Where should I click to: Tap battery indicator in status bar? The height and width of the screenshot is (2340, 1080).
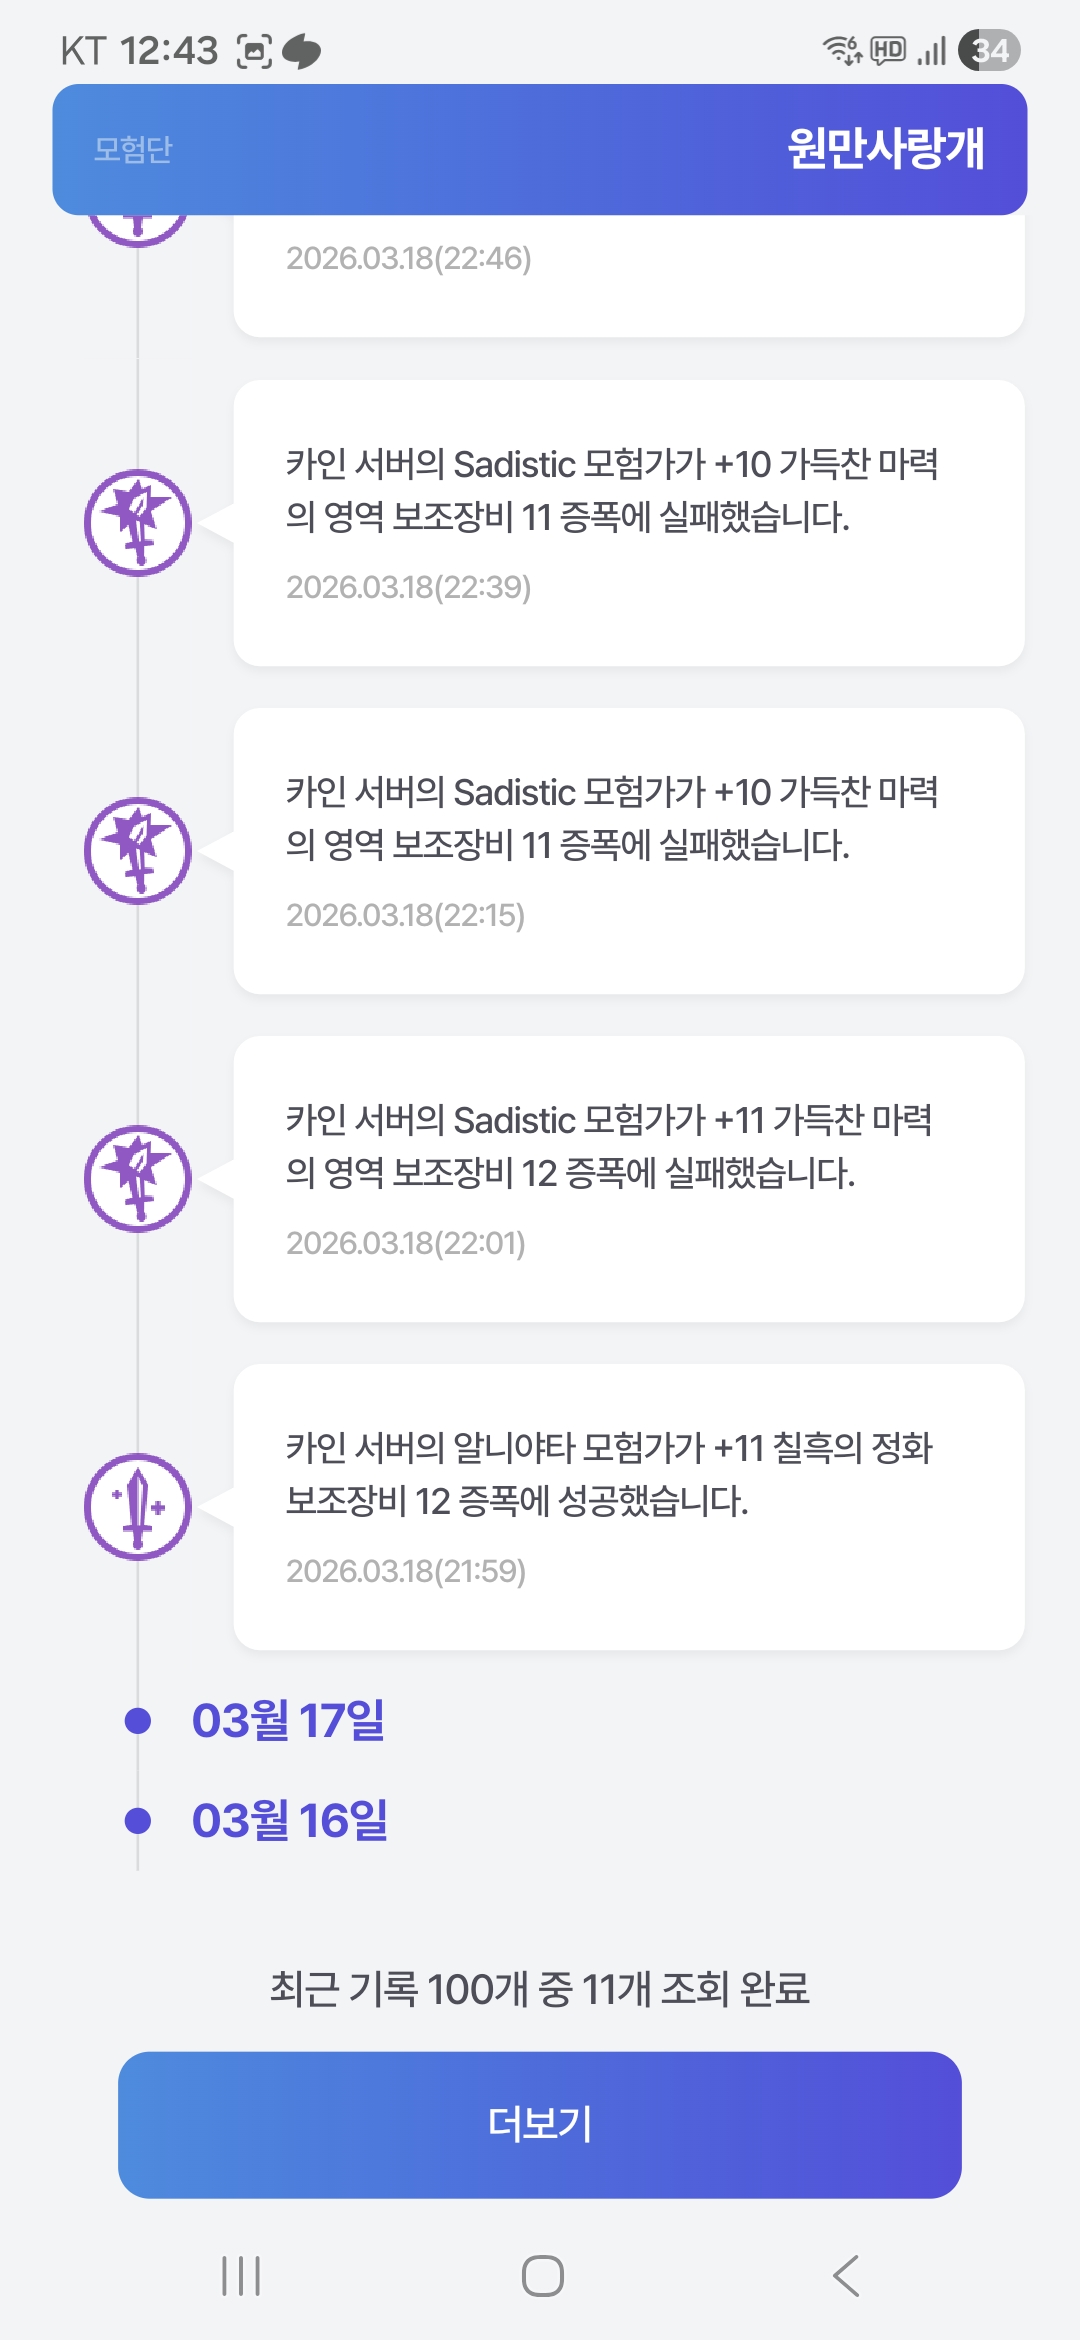click(988, 50)
